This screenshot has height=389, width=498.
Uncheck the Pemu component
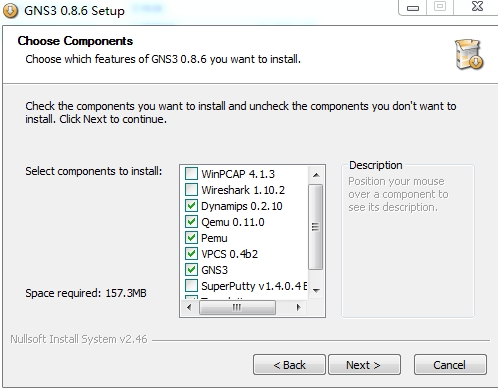191,238
